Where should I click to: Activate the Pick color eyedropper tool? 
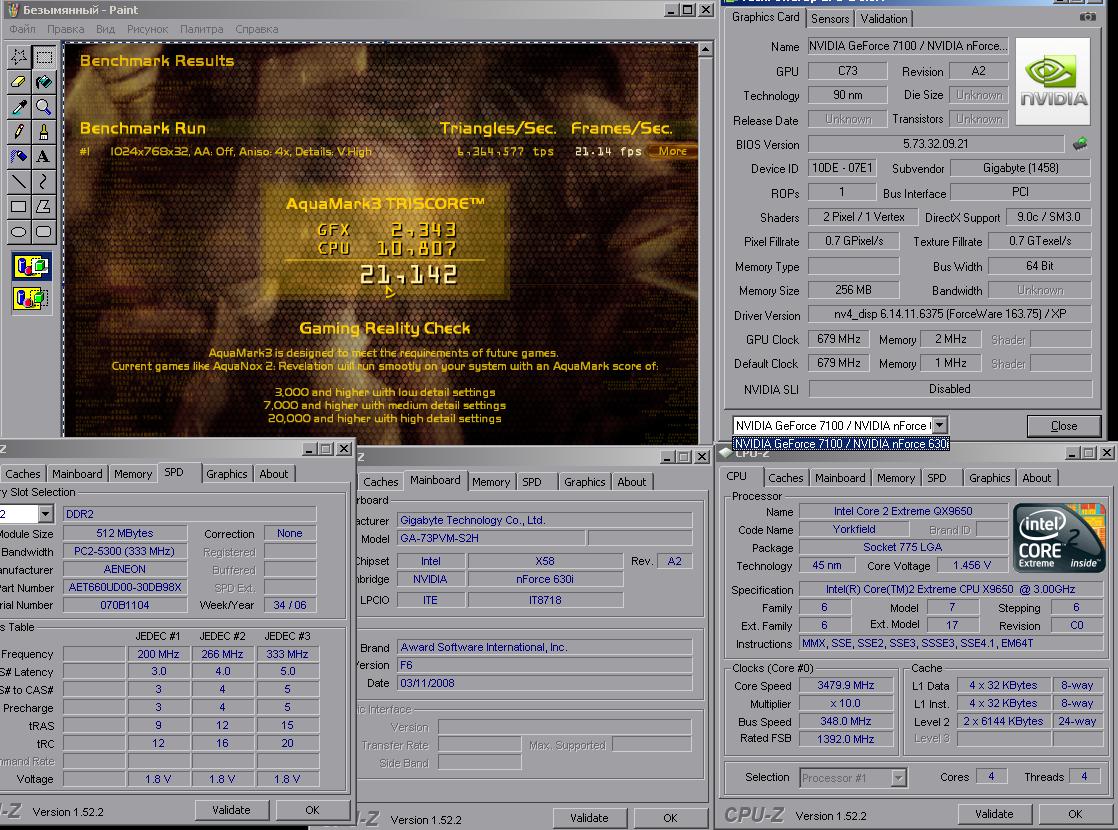tap(19, 107)
